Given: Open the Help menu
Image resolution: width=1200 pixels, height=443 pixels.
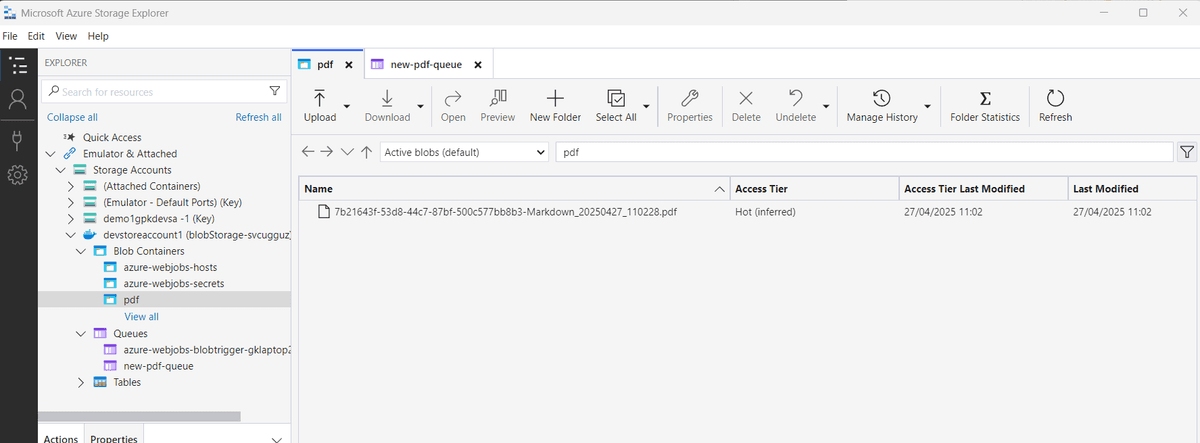Looking at the screenshot, I should click(98, 36).
